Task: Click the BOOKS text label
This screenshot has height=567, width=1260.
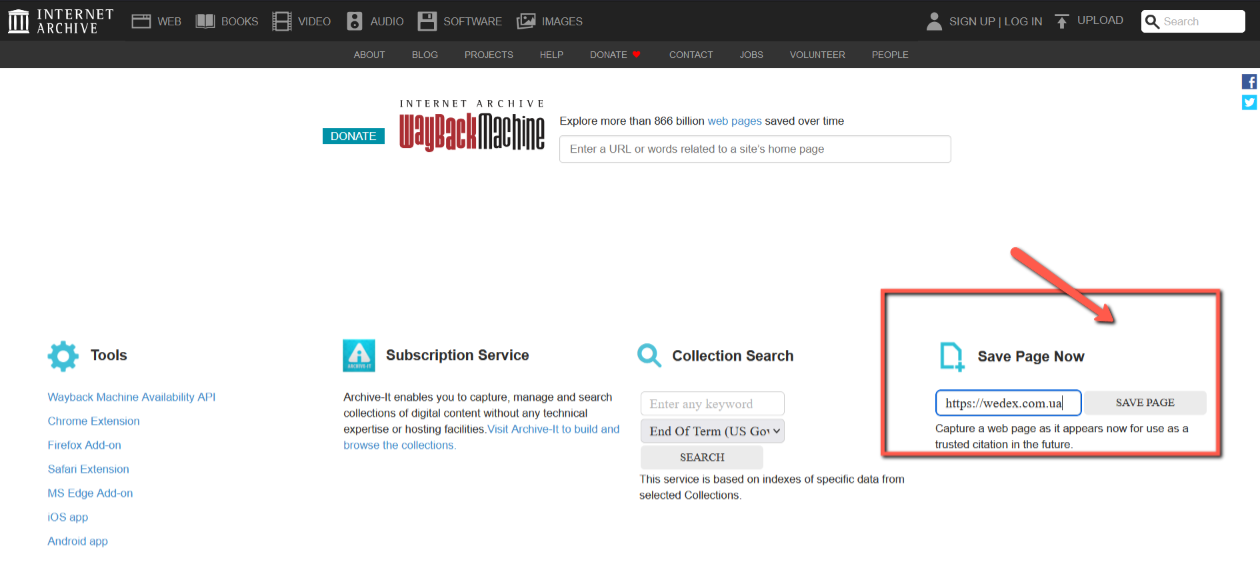Action: 240,21
